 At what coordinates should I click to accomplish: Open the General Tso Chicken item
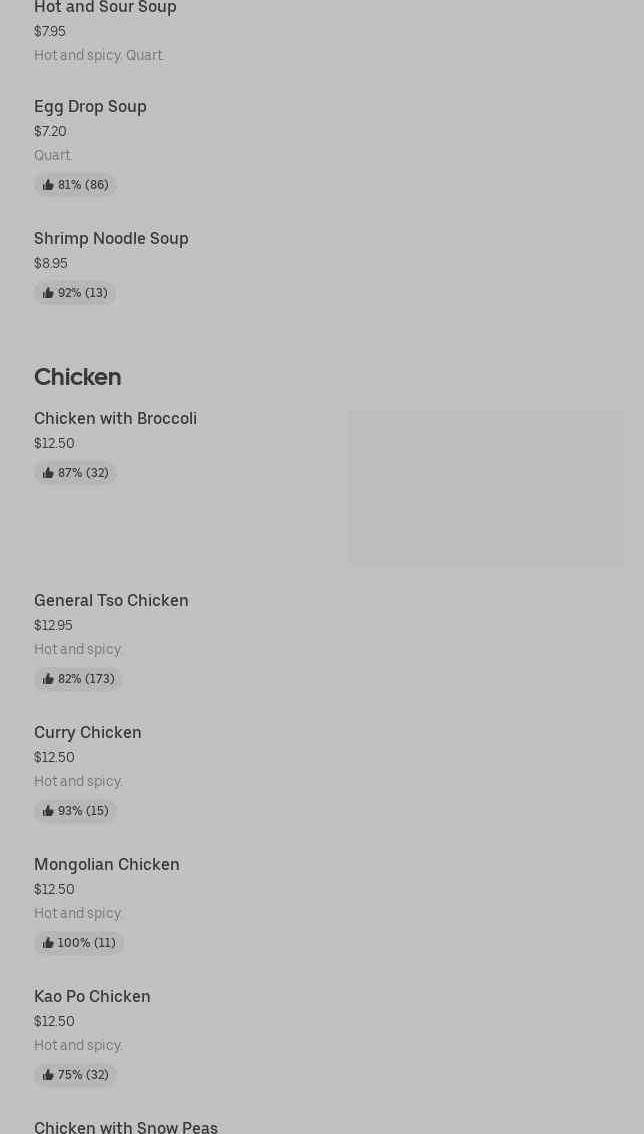[x=111, y=601]
